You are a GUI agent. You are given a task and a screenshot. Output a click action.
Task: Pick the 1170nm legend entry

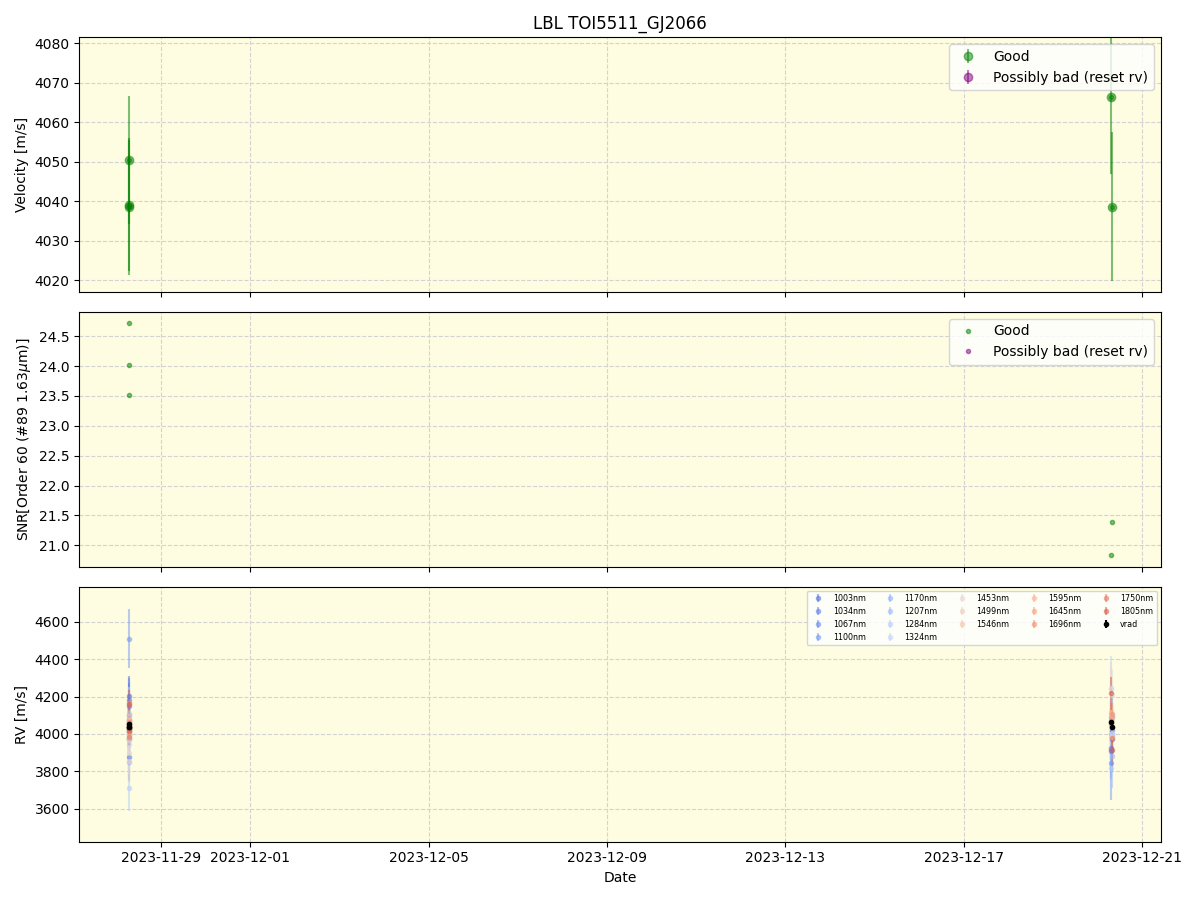coord(911,598)
